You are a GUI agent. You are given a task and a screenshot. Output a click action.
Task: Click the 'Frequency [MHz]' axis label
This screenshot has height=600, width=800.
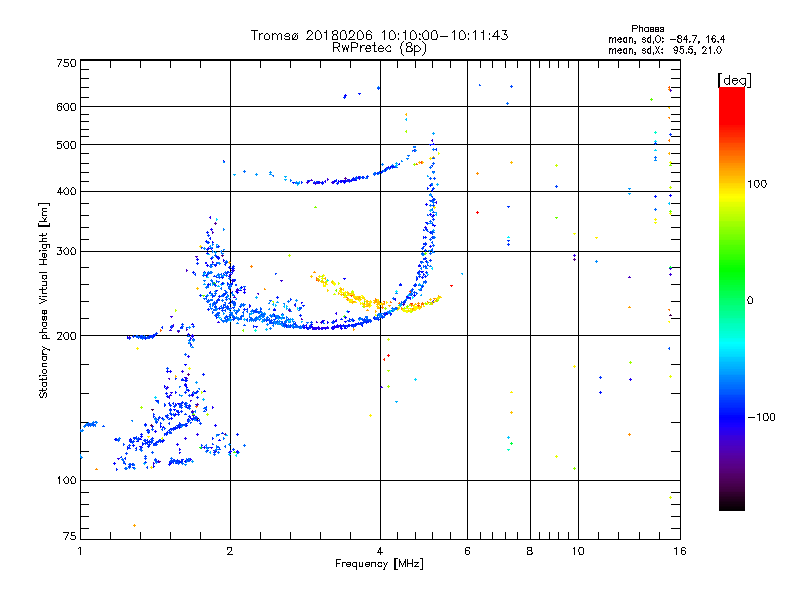379,564
